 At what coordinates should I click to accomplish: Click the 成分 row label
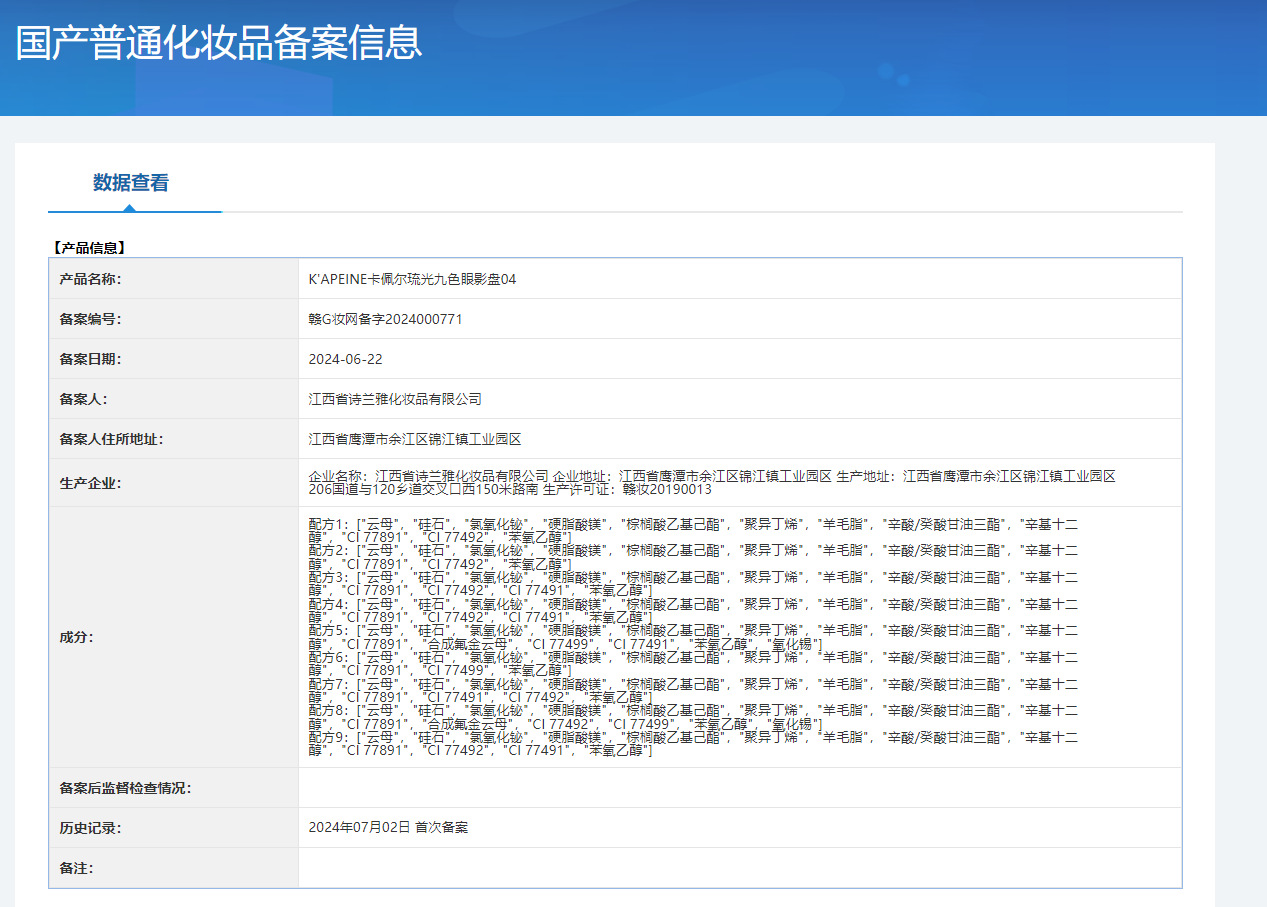[76, 637]
